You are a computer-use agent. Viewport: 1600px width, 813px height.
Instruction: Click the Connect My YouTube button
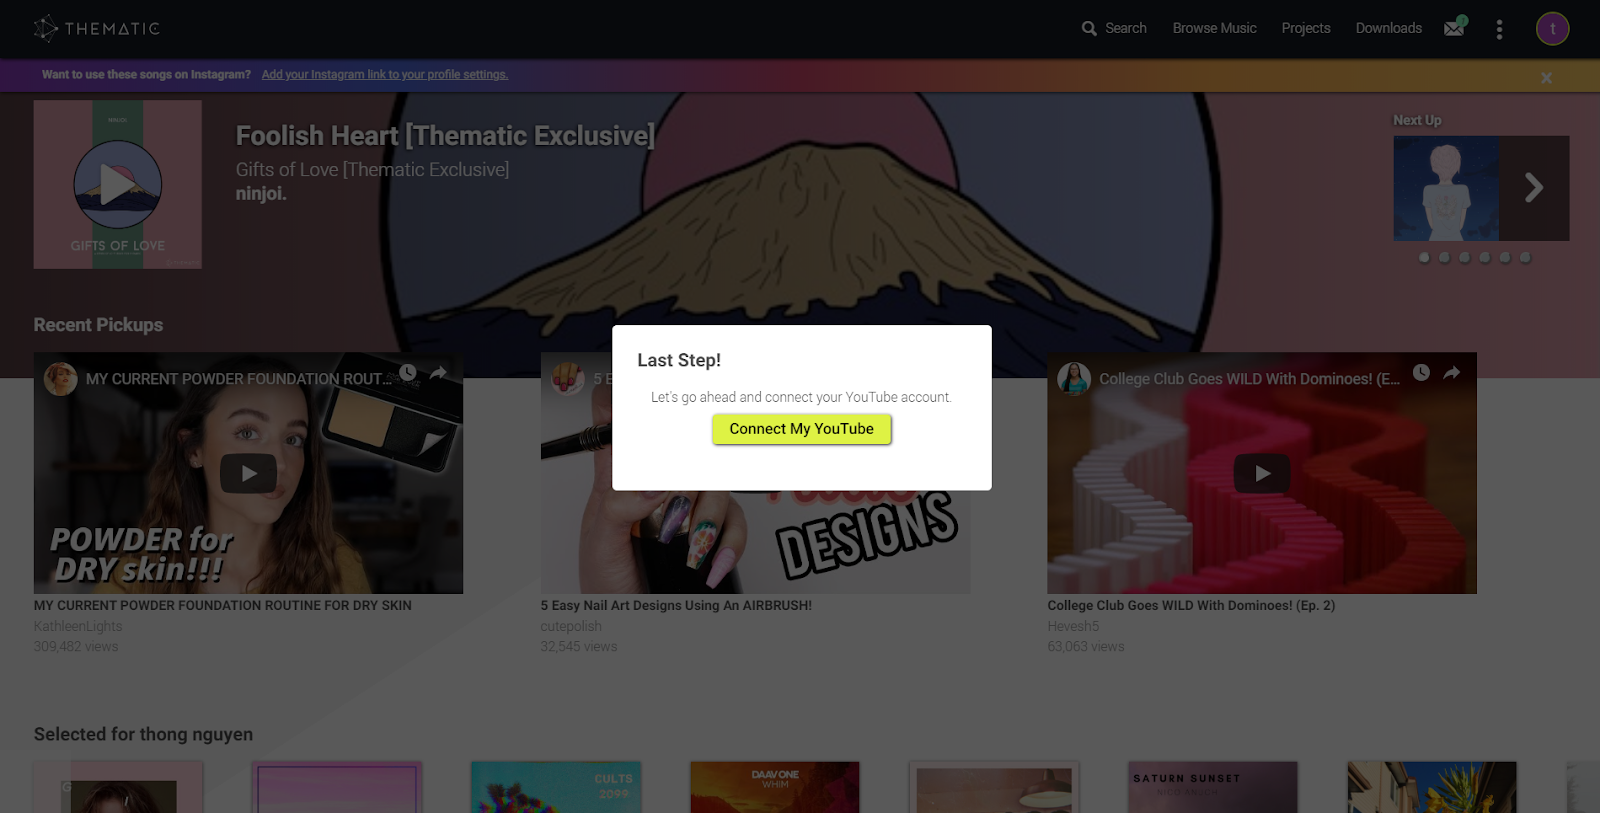click(x=801, y=429)
